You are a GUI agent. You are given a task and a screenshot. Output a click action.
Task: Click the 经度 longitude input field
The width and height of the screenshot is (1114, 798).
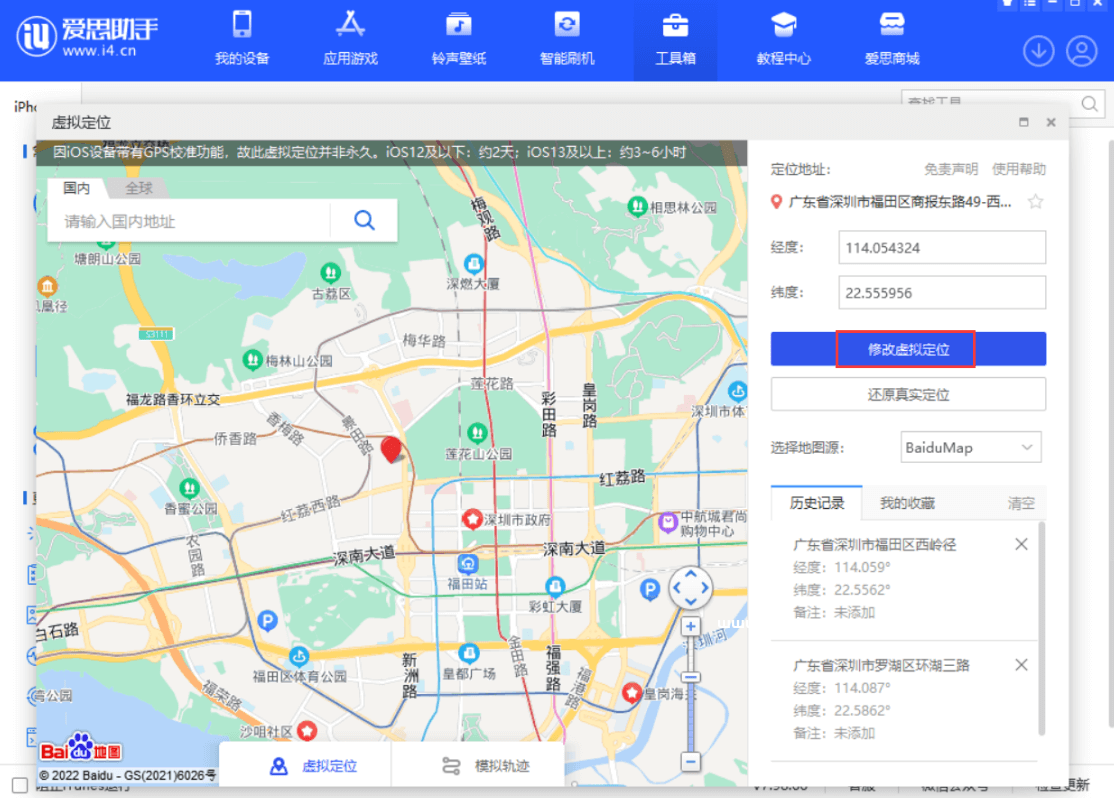941,247
